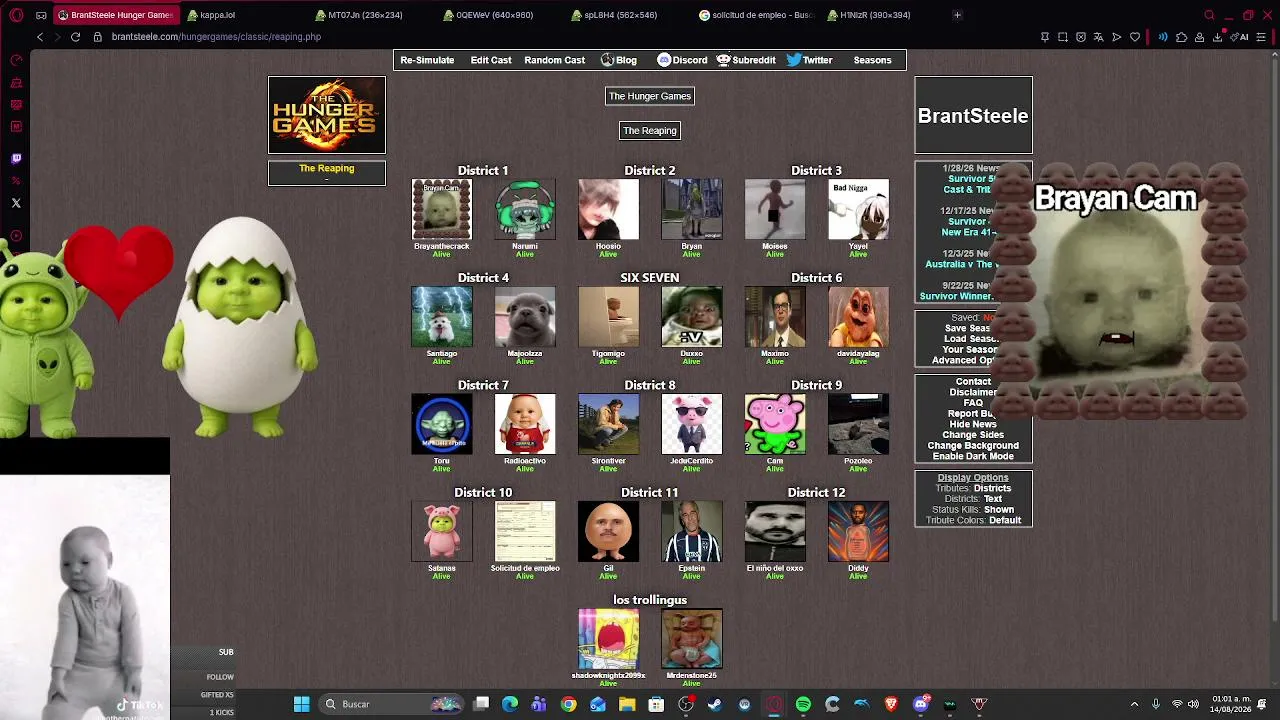Image resolution: width=1280 pixels, height=720 pixels.
Task: Open the Seasons menu item
Action: click(x=872, y=60)
